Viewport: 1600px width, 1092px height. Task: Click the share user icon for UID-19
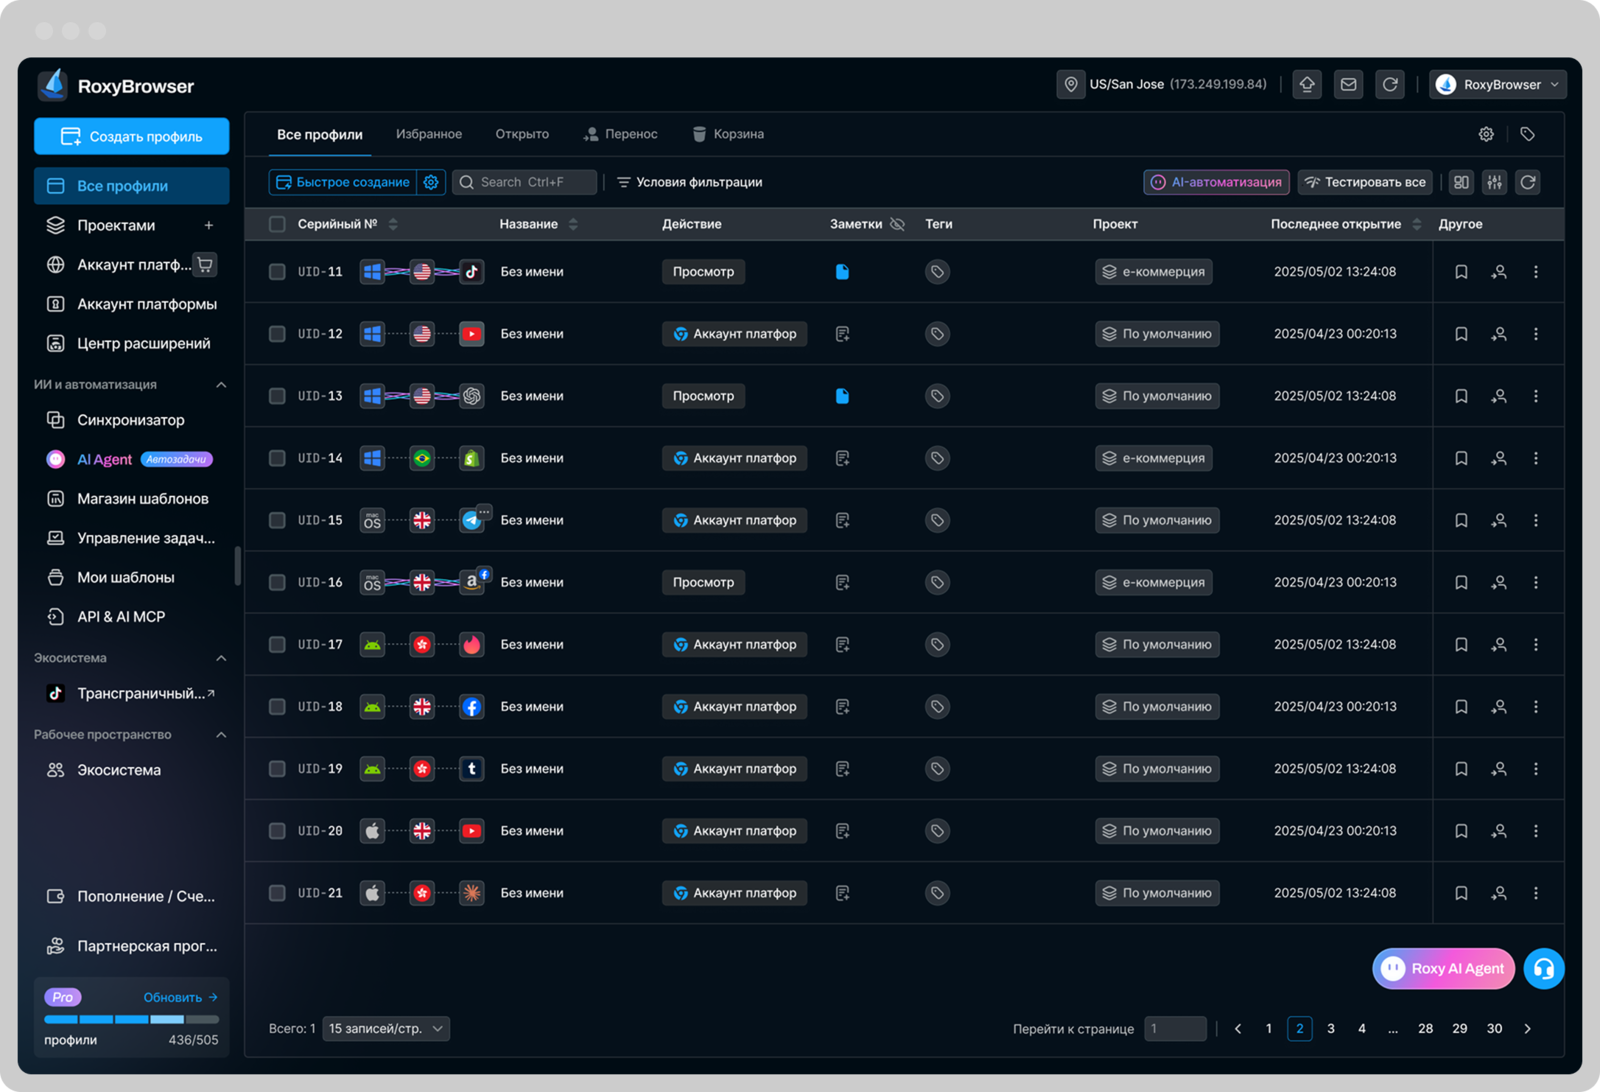point(1499,769)
